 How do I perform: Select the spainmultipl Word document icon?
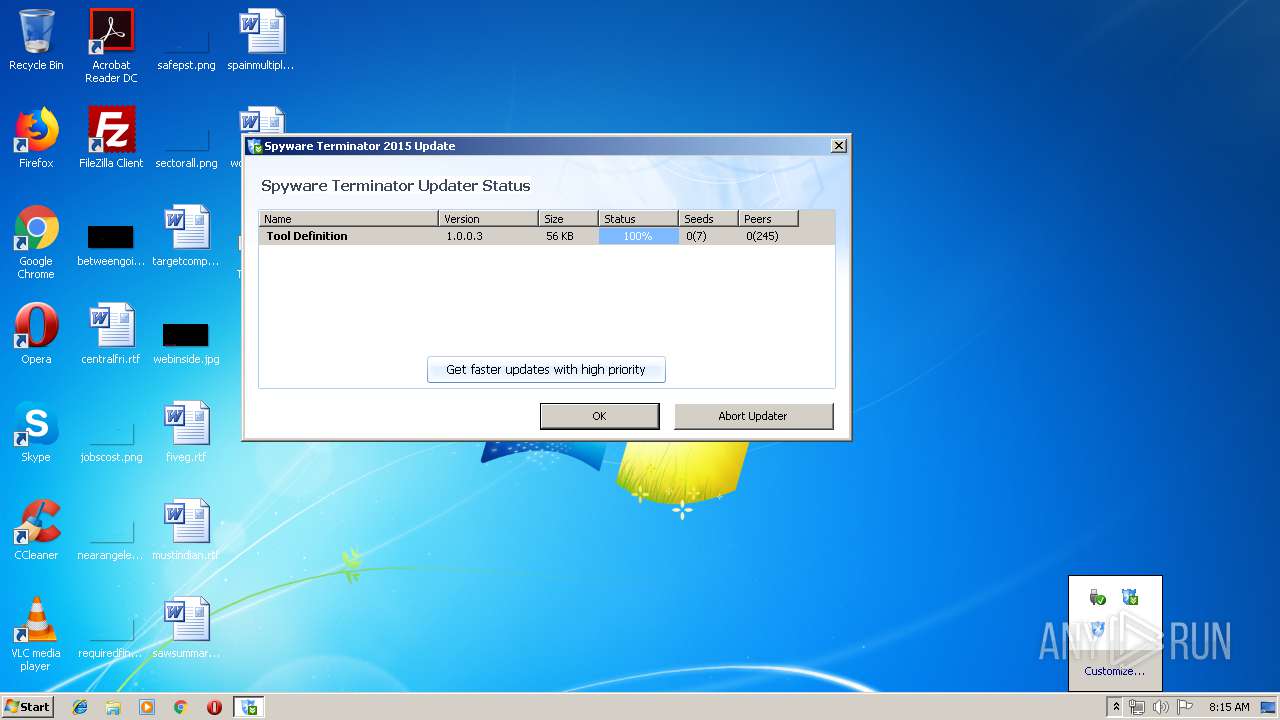click(261, 40)
